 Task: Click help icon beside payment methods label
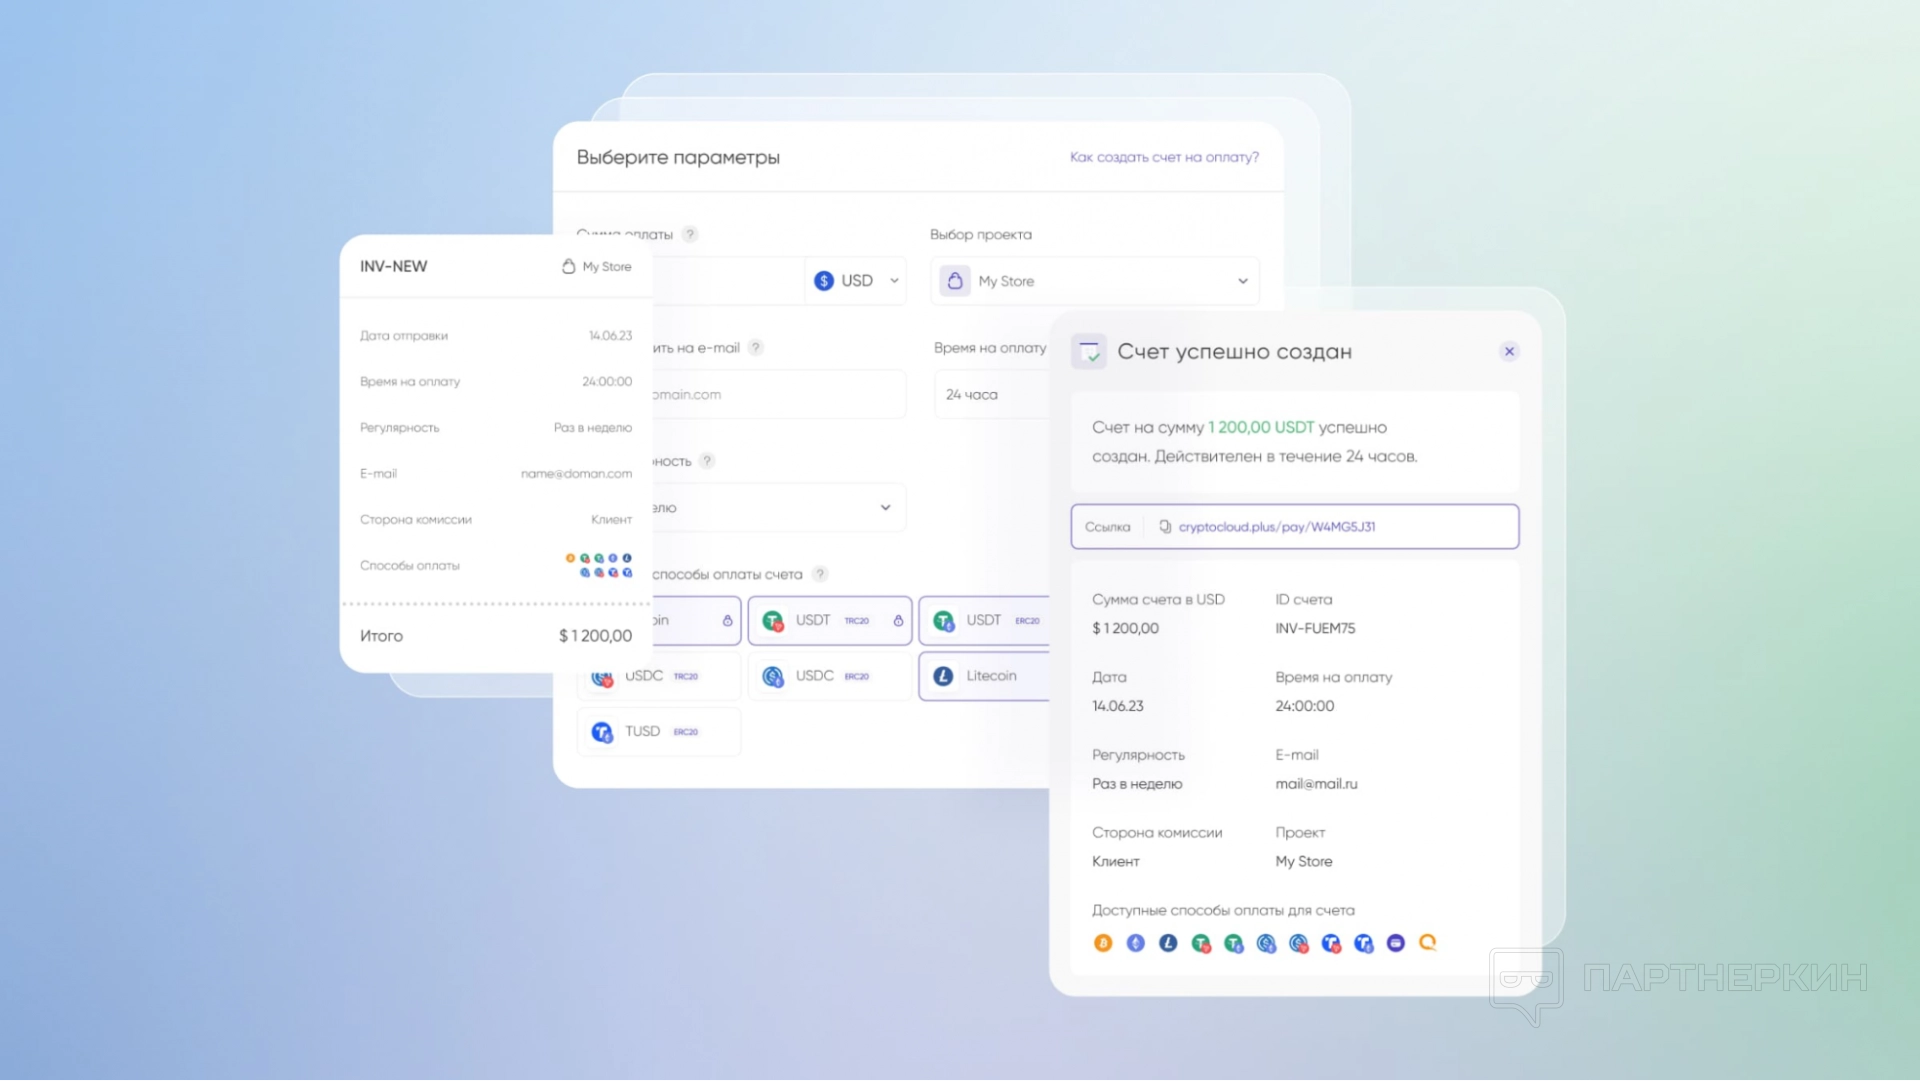pos(820,574)
